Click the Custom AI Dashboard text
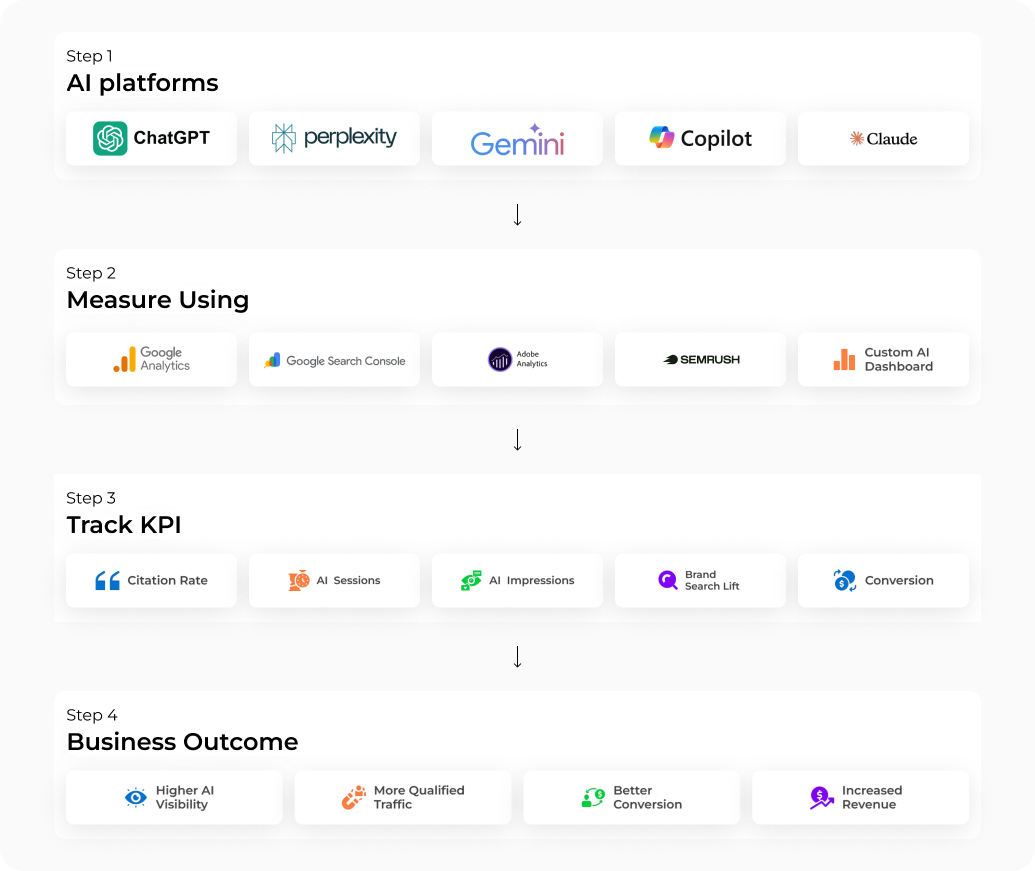 (898, 360)
